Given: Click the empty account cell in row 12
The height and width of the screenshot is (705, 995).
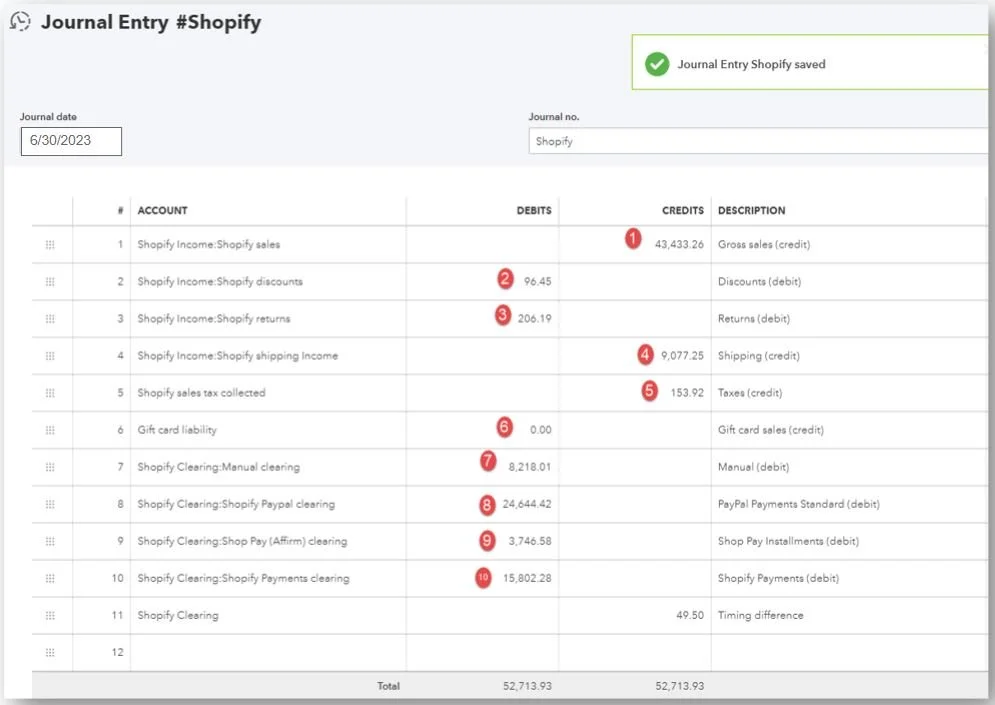Looking at the screenshot, I should [268, 652].
